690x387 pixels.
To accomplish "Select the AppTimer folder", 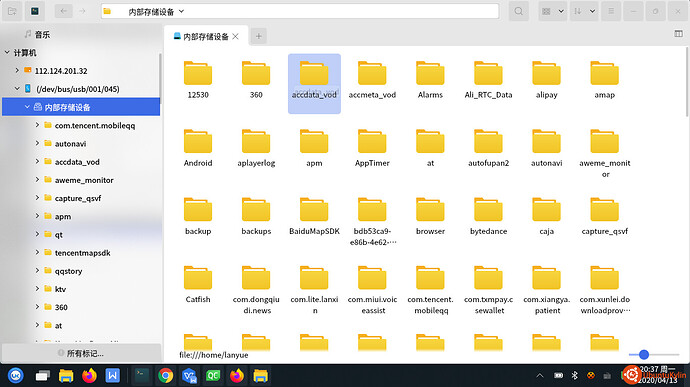I will point(372,148).
